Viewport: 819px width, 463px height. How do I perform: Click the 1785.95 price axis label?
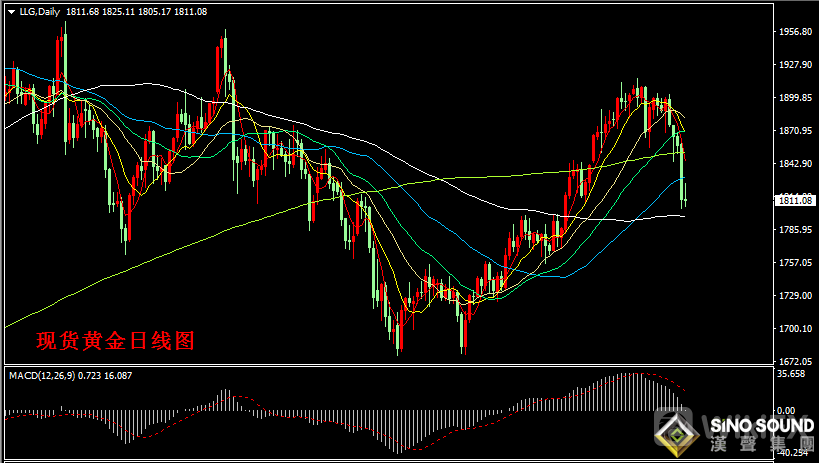795,230
